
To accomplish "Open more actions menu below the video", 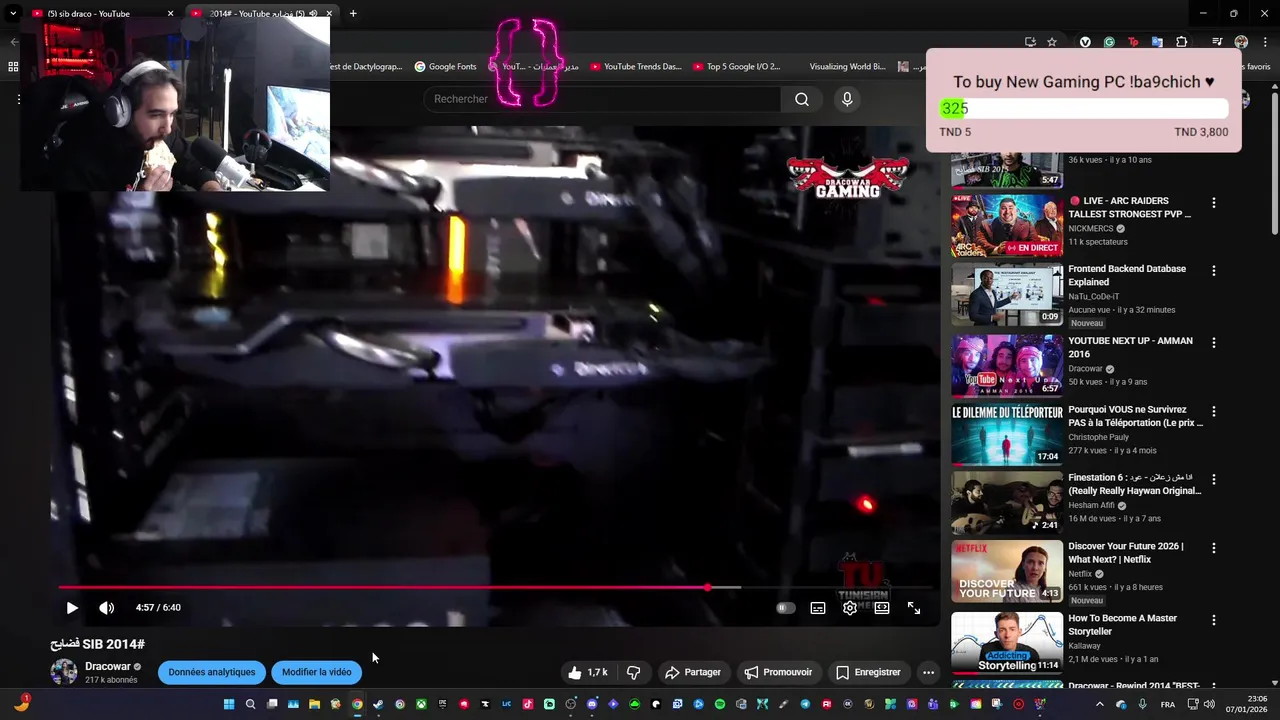I will (x=929, y=672).
